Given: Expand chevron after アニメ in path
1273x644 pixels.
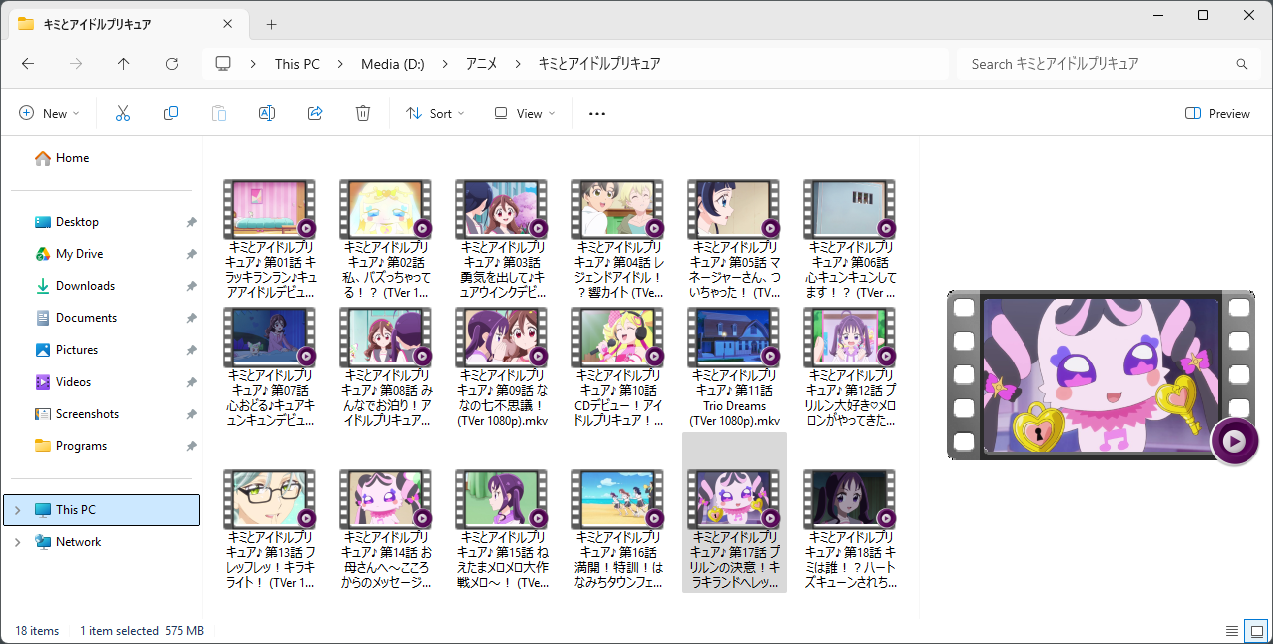Looking at the screenshot, I should tap(518, 64).
